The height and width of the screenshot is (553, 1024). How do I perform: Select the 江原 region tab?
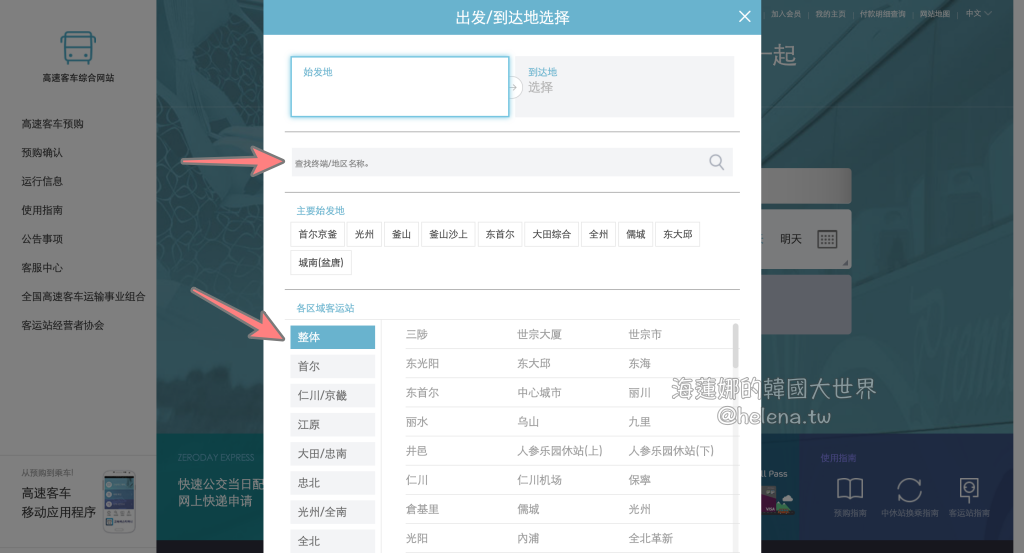click(332, 424)
